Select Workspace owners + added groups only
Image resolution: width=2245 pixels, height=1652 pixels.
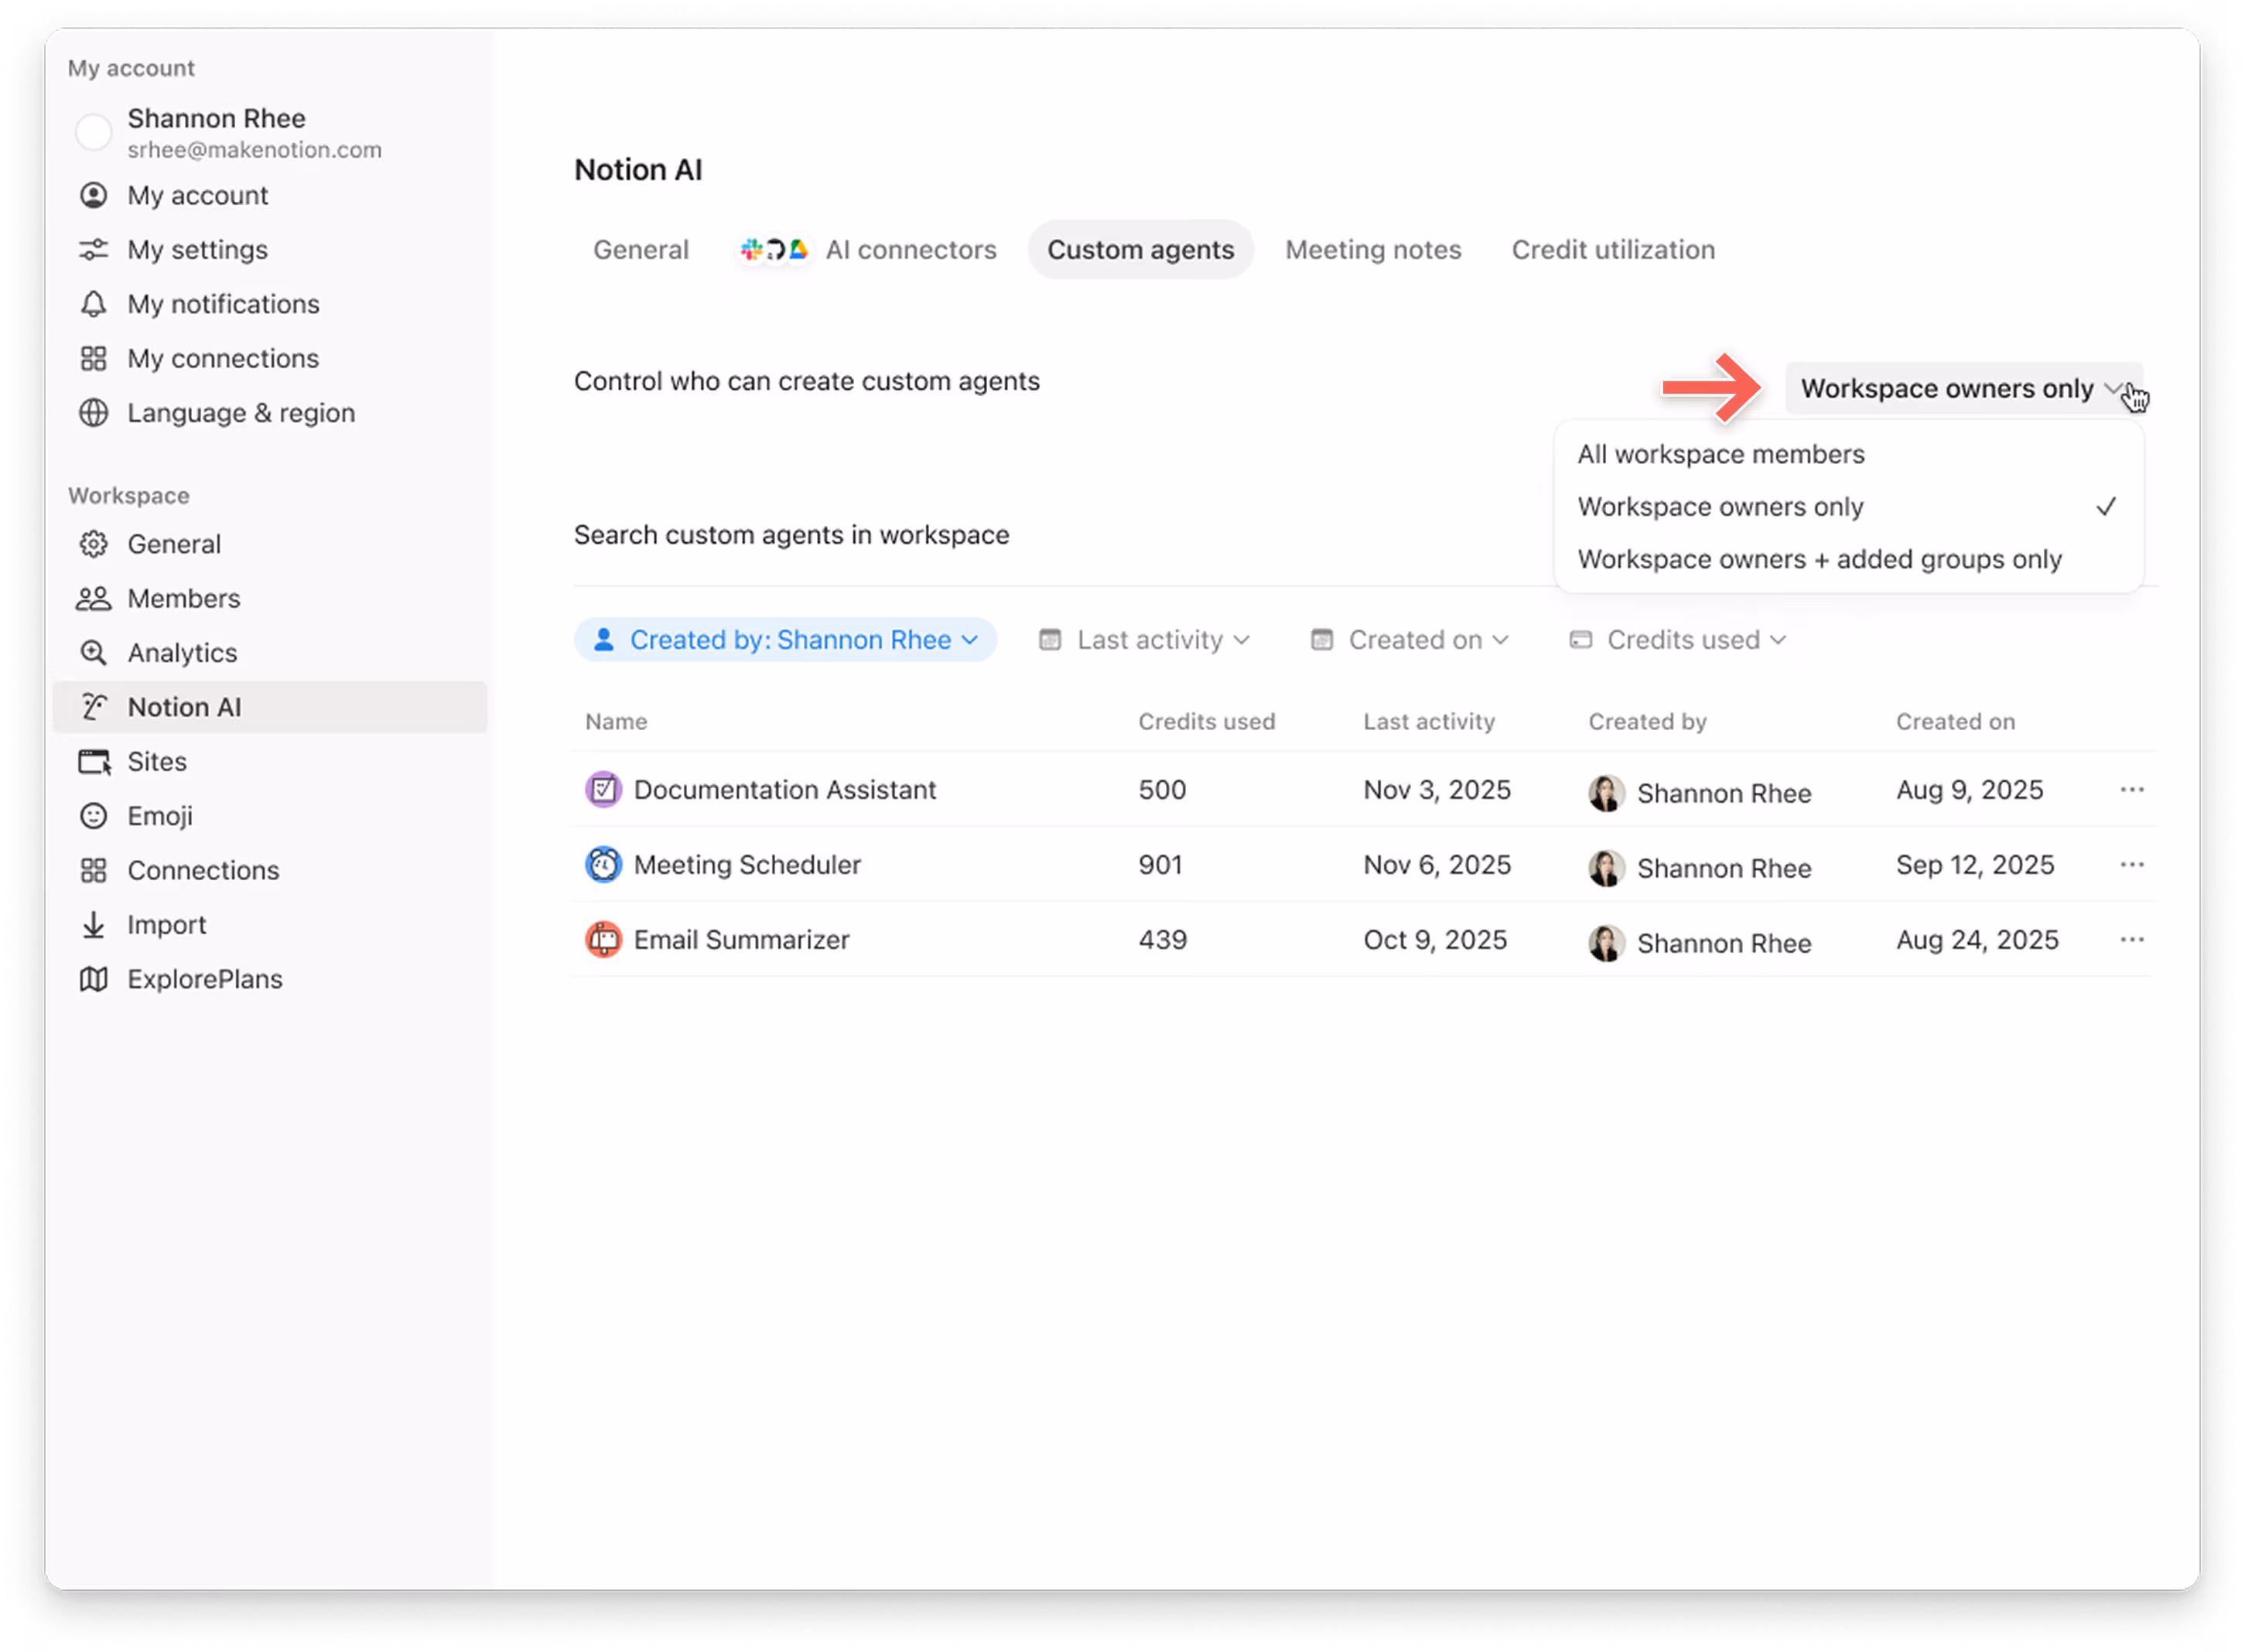click(1819, 559)
